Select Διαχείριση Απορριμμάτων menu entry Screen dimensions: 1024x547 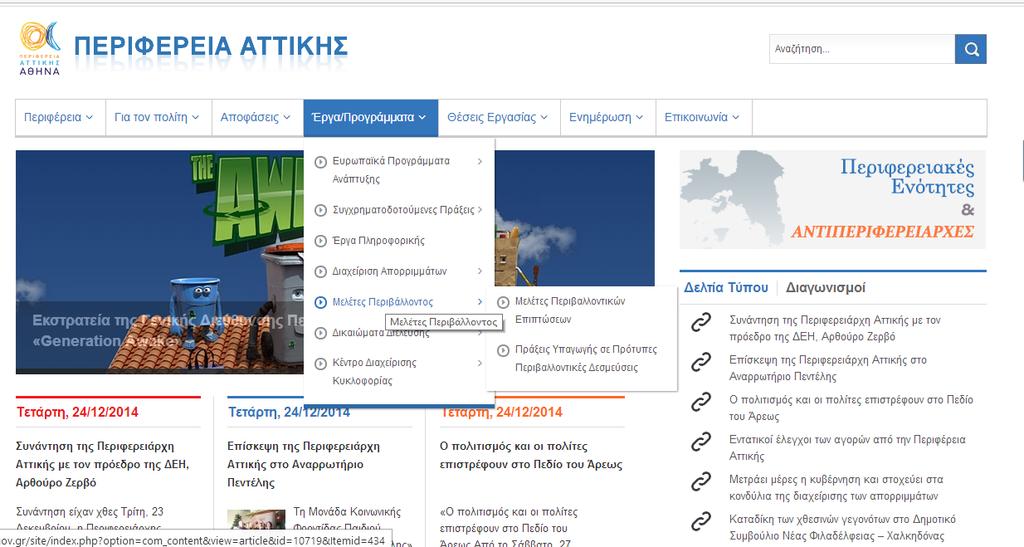(x=389, y=272)
